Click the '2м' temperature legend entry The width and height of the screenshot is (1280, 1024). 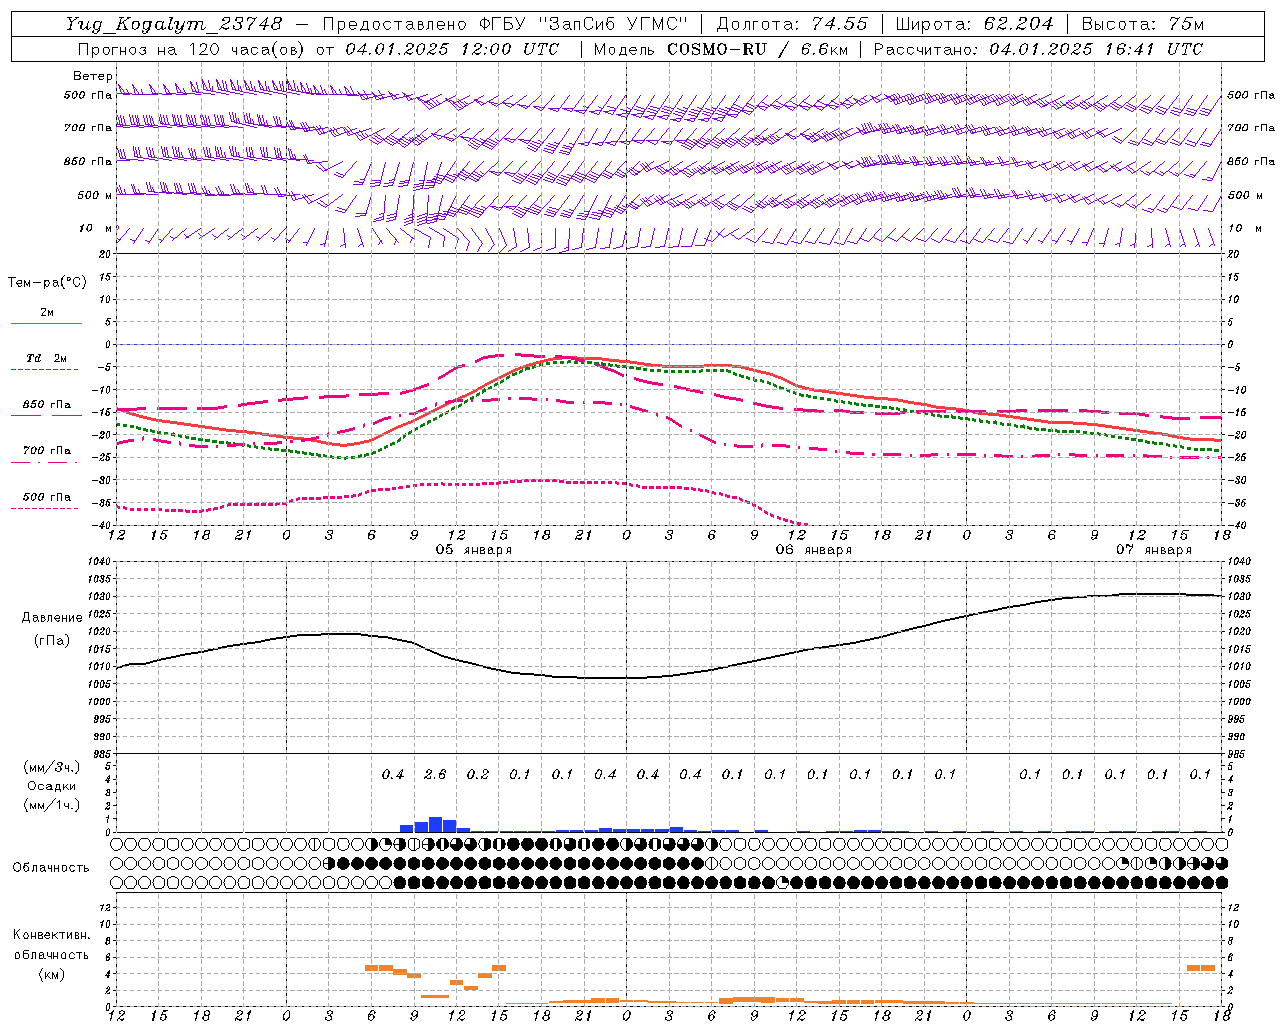[x=47, y=313]
